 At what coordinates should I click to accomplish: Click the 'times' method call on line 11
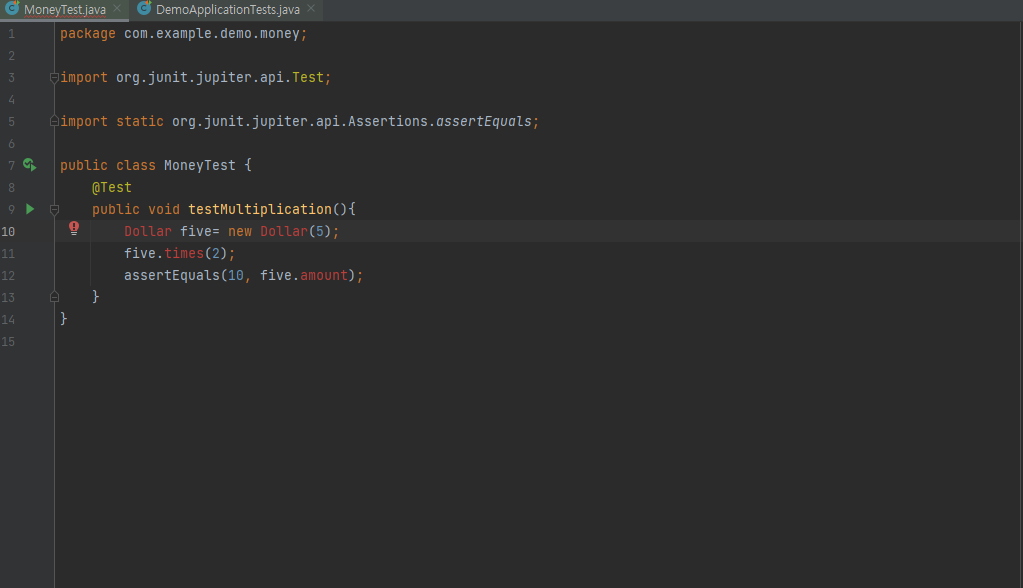[x=184, y=253]
